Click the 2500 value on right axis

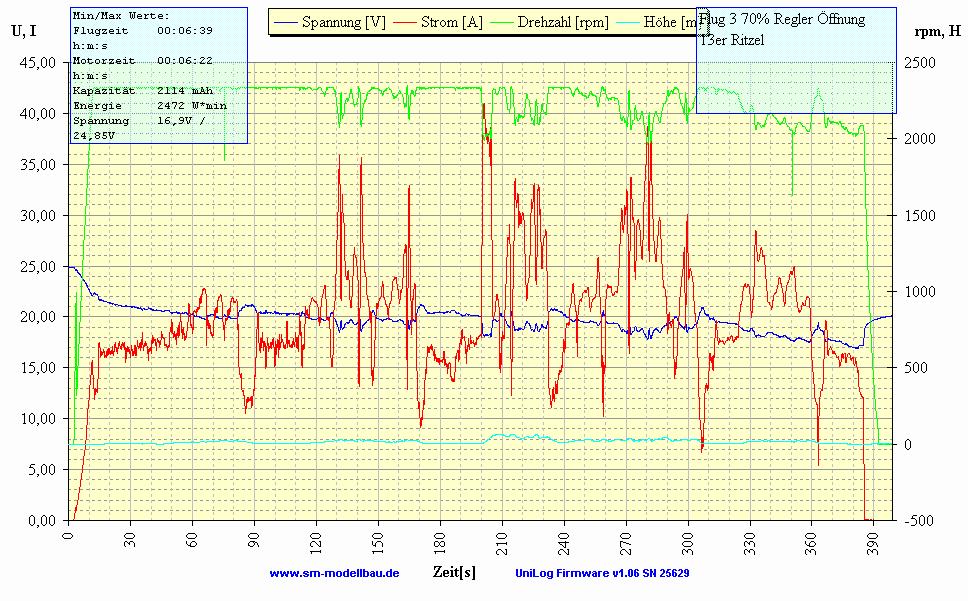tap(922, 62)
